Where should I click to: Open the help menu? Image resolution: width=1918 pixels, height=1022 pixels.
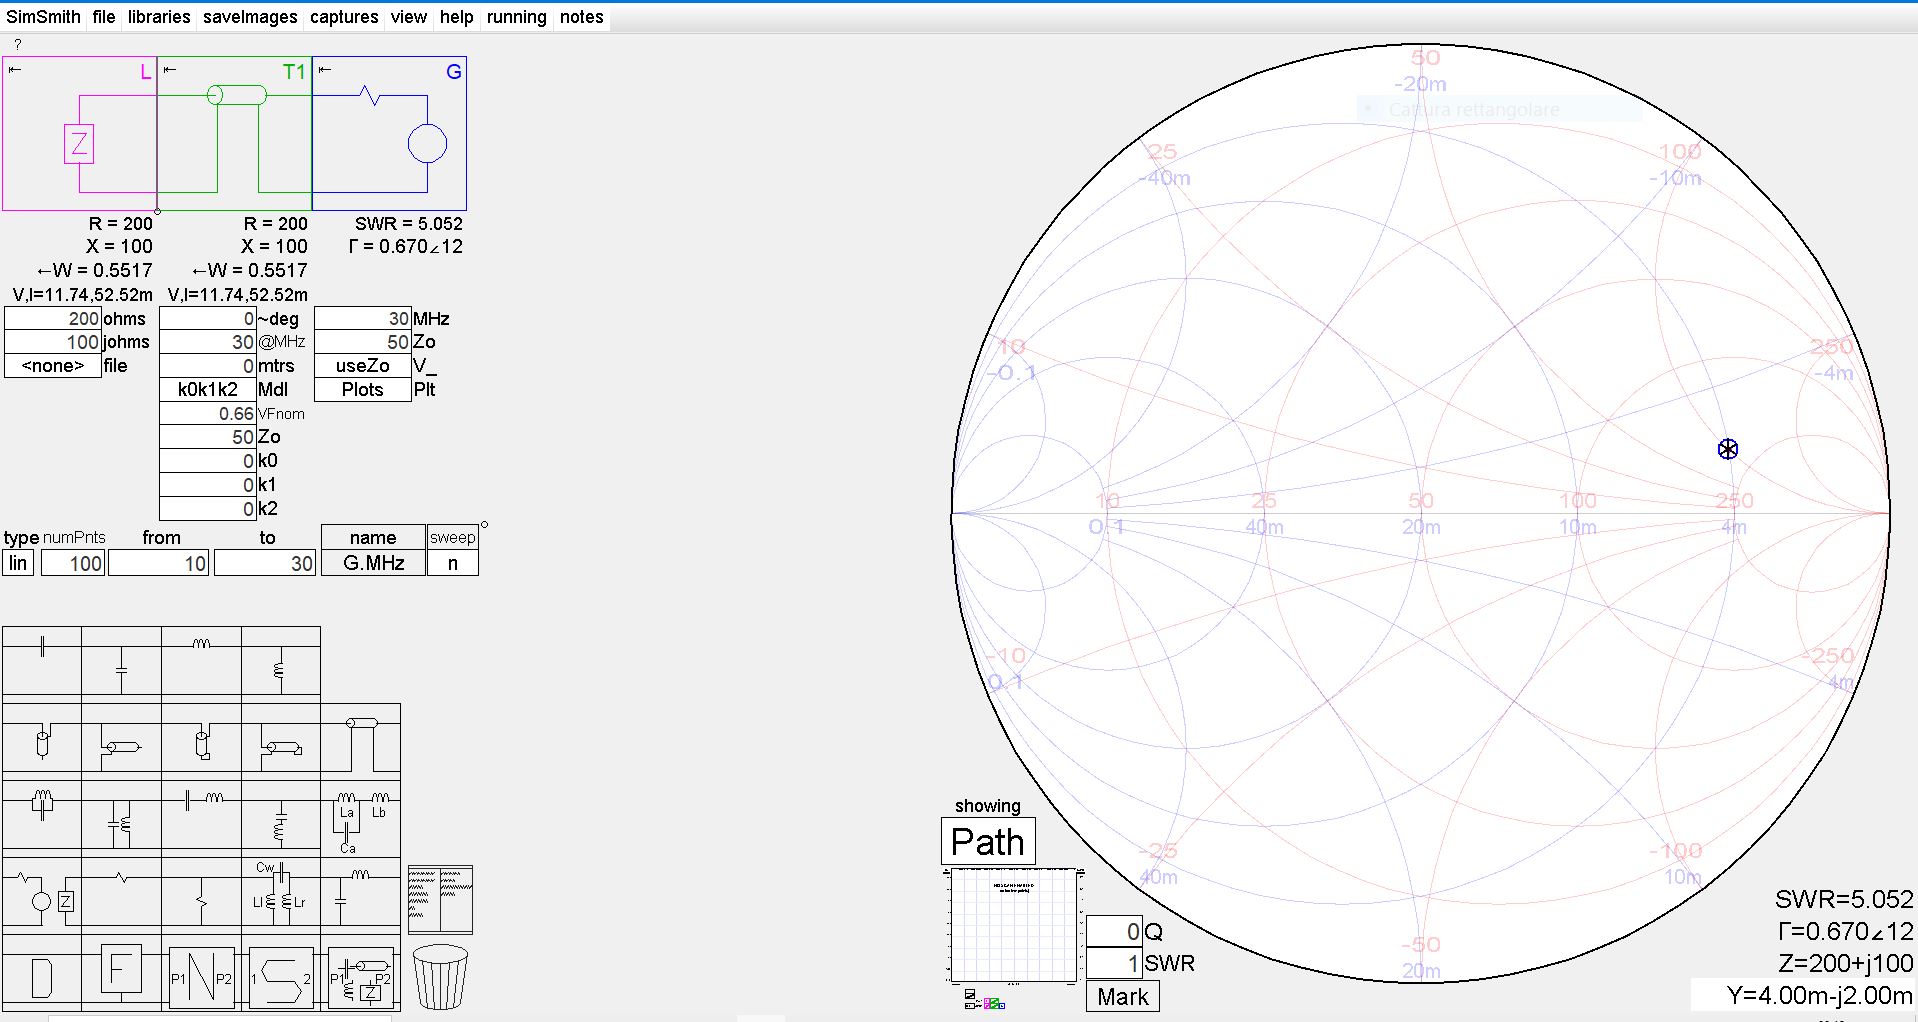(x=457, y=17)
